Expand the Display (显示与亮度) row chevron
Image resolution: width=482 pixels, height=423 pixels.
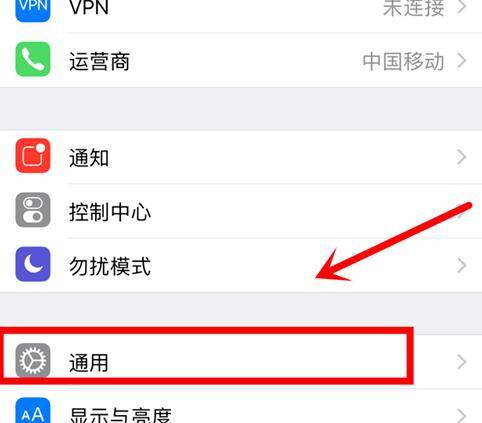click(x=461, y=415)
